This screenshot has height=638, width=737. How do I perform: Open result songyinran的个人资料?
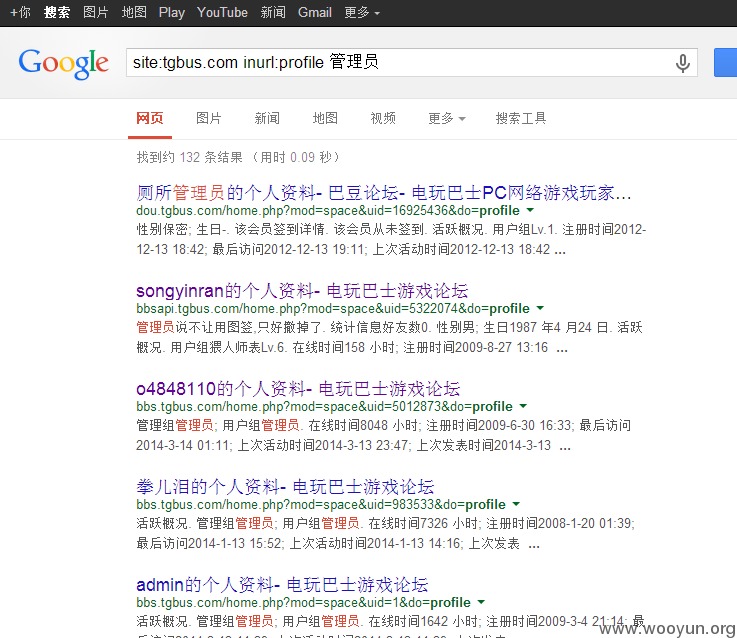pyautogui.click(x=302, y=291)
